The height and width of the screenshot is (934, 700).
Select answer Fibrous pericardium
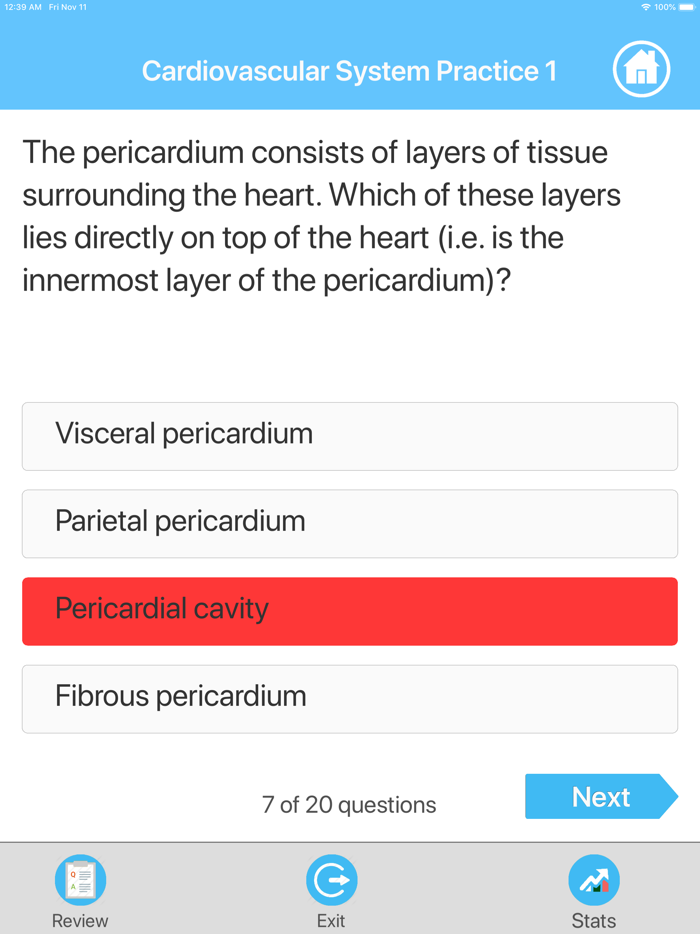pos(349,698)
